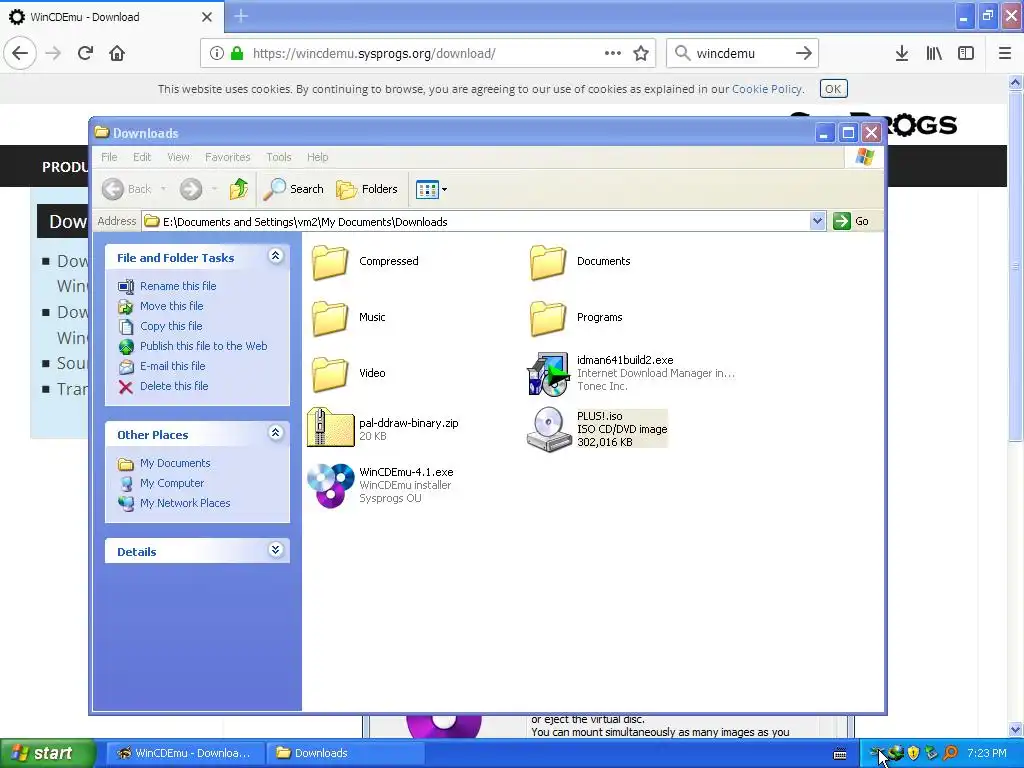Screen dimensions: 1024x768
Task: Open the Help menu in Explorer
Action: tap(317, 157)
